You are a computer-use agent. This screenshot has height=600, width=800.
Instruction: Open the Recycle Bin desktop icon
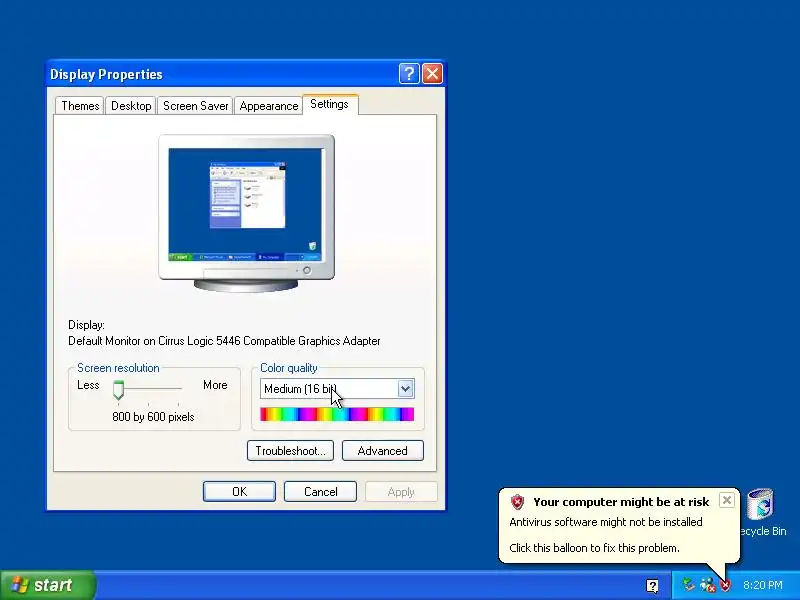pyautogui.click(x=762, y=512)
